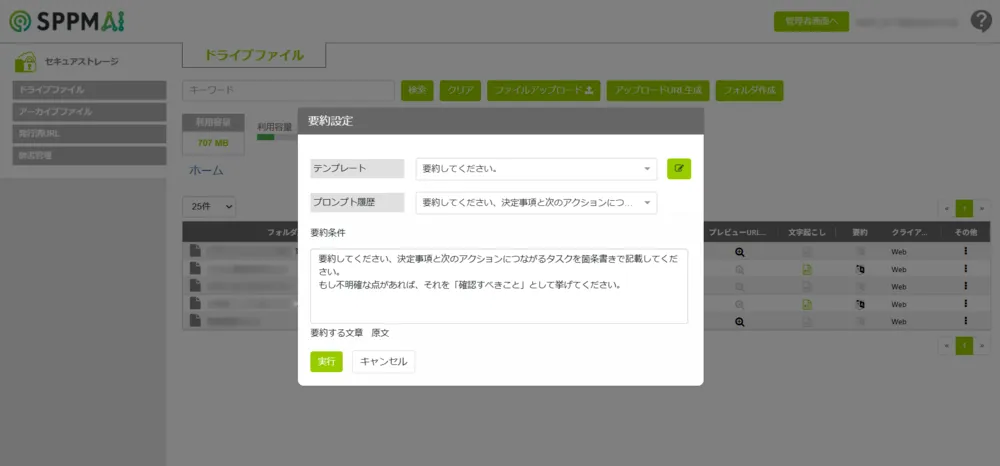1000x466 pixels.
Task: Click the summary icon in the second row
Action: (x=860, y=270)
